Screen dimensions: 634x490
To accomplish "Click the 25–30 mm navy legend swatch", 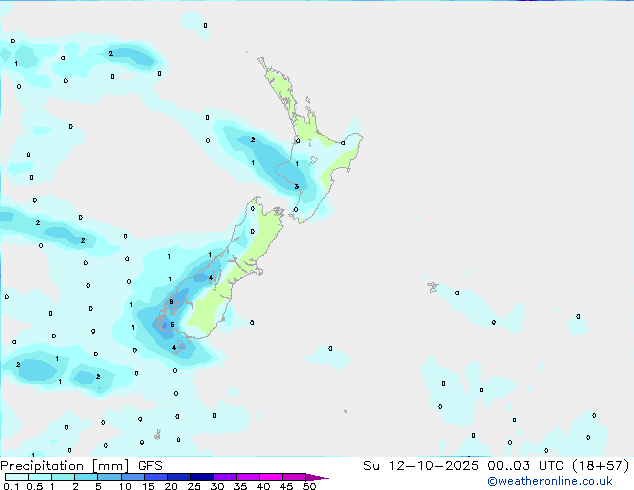I will [201, 477].
